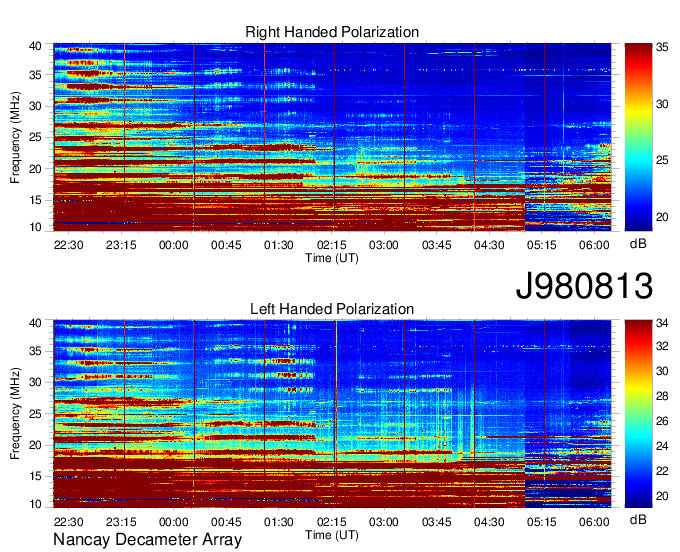The height and width of the screenshot is (552, 680).
Task: Click the 01:30 time tick of Right Handed plot
Action: pos(279,245)
